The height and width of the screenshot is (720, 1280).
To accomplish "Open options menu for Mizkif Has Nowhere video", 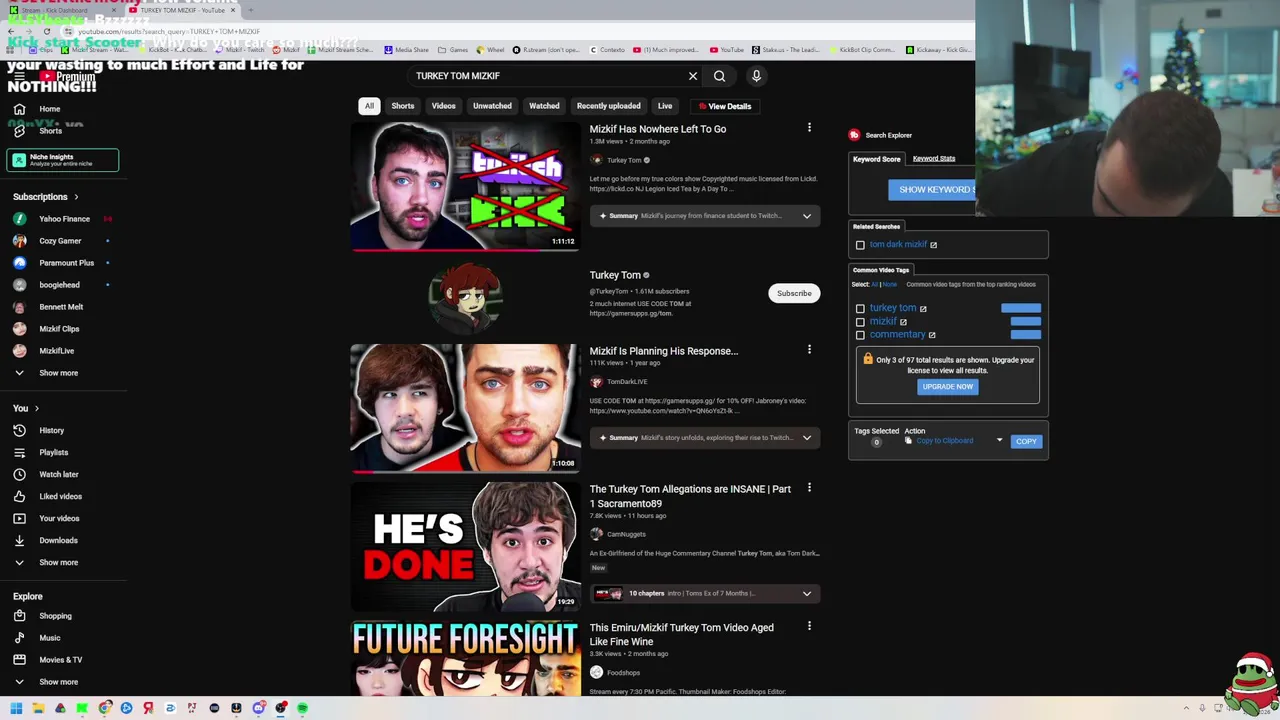I will point(809,128).
